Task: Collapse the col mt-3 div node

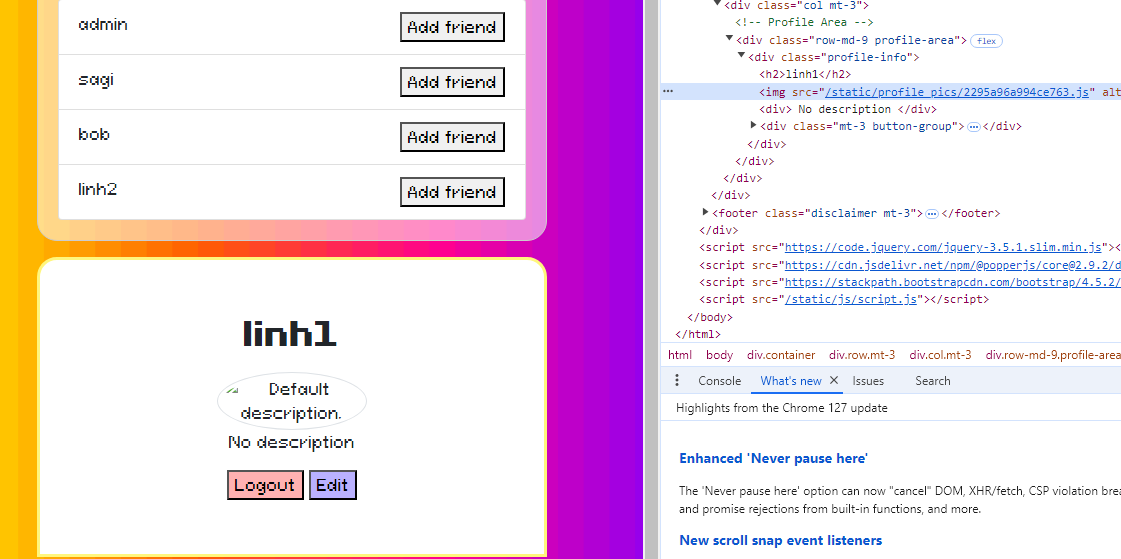Action: point(718,4)
